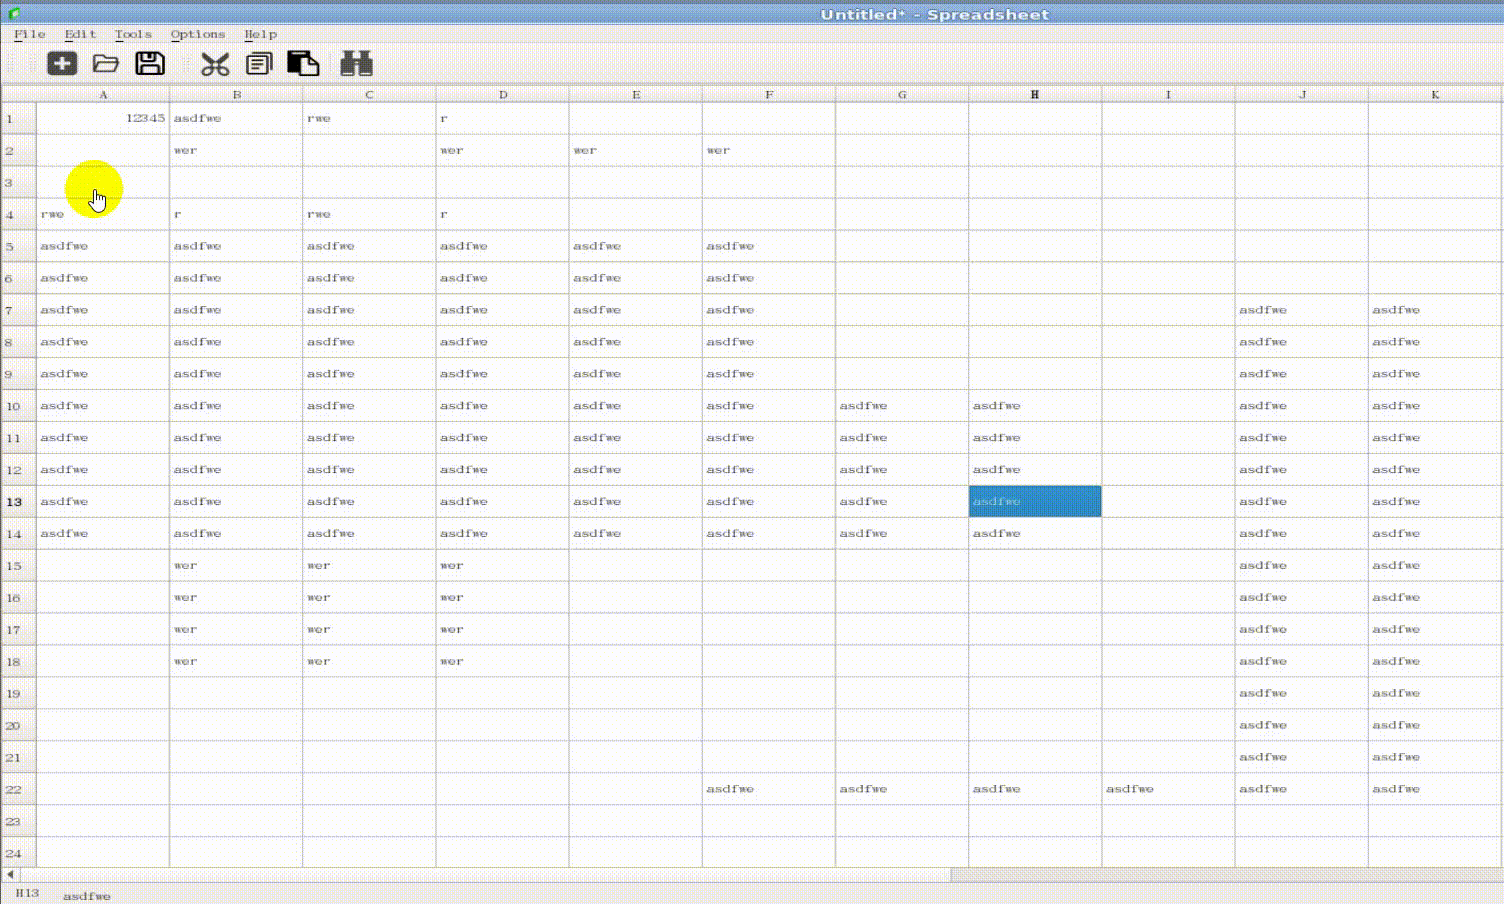Select column H by its header
Viewport: 1504px width, 904px height.
(1035, 94)
